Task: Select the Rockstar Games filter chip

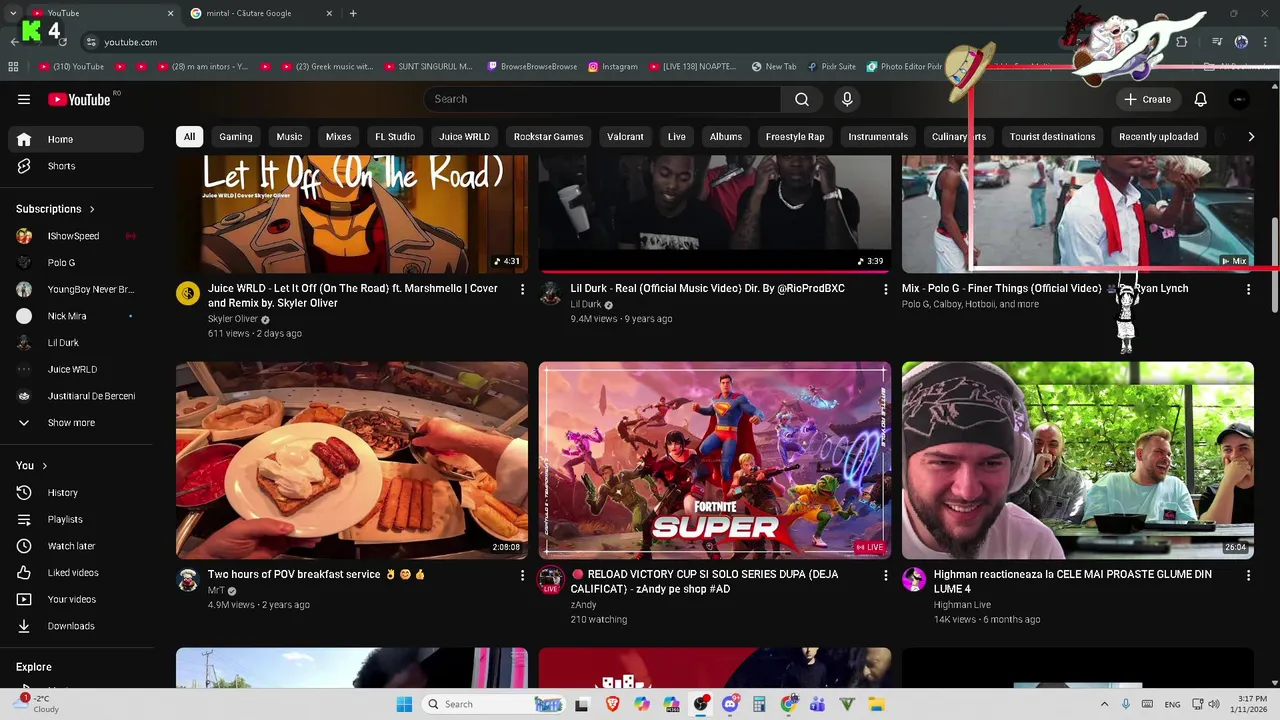Action: click(x=548, y=137)
